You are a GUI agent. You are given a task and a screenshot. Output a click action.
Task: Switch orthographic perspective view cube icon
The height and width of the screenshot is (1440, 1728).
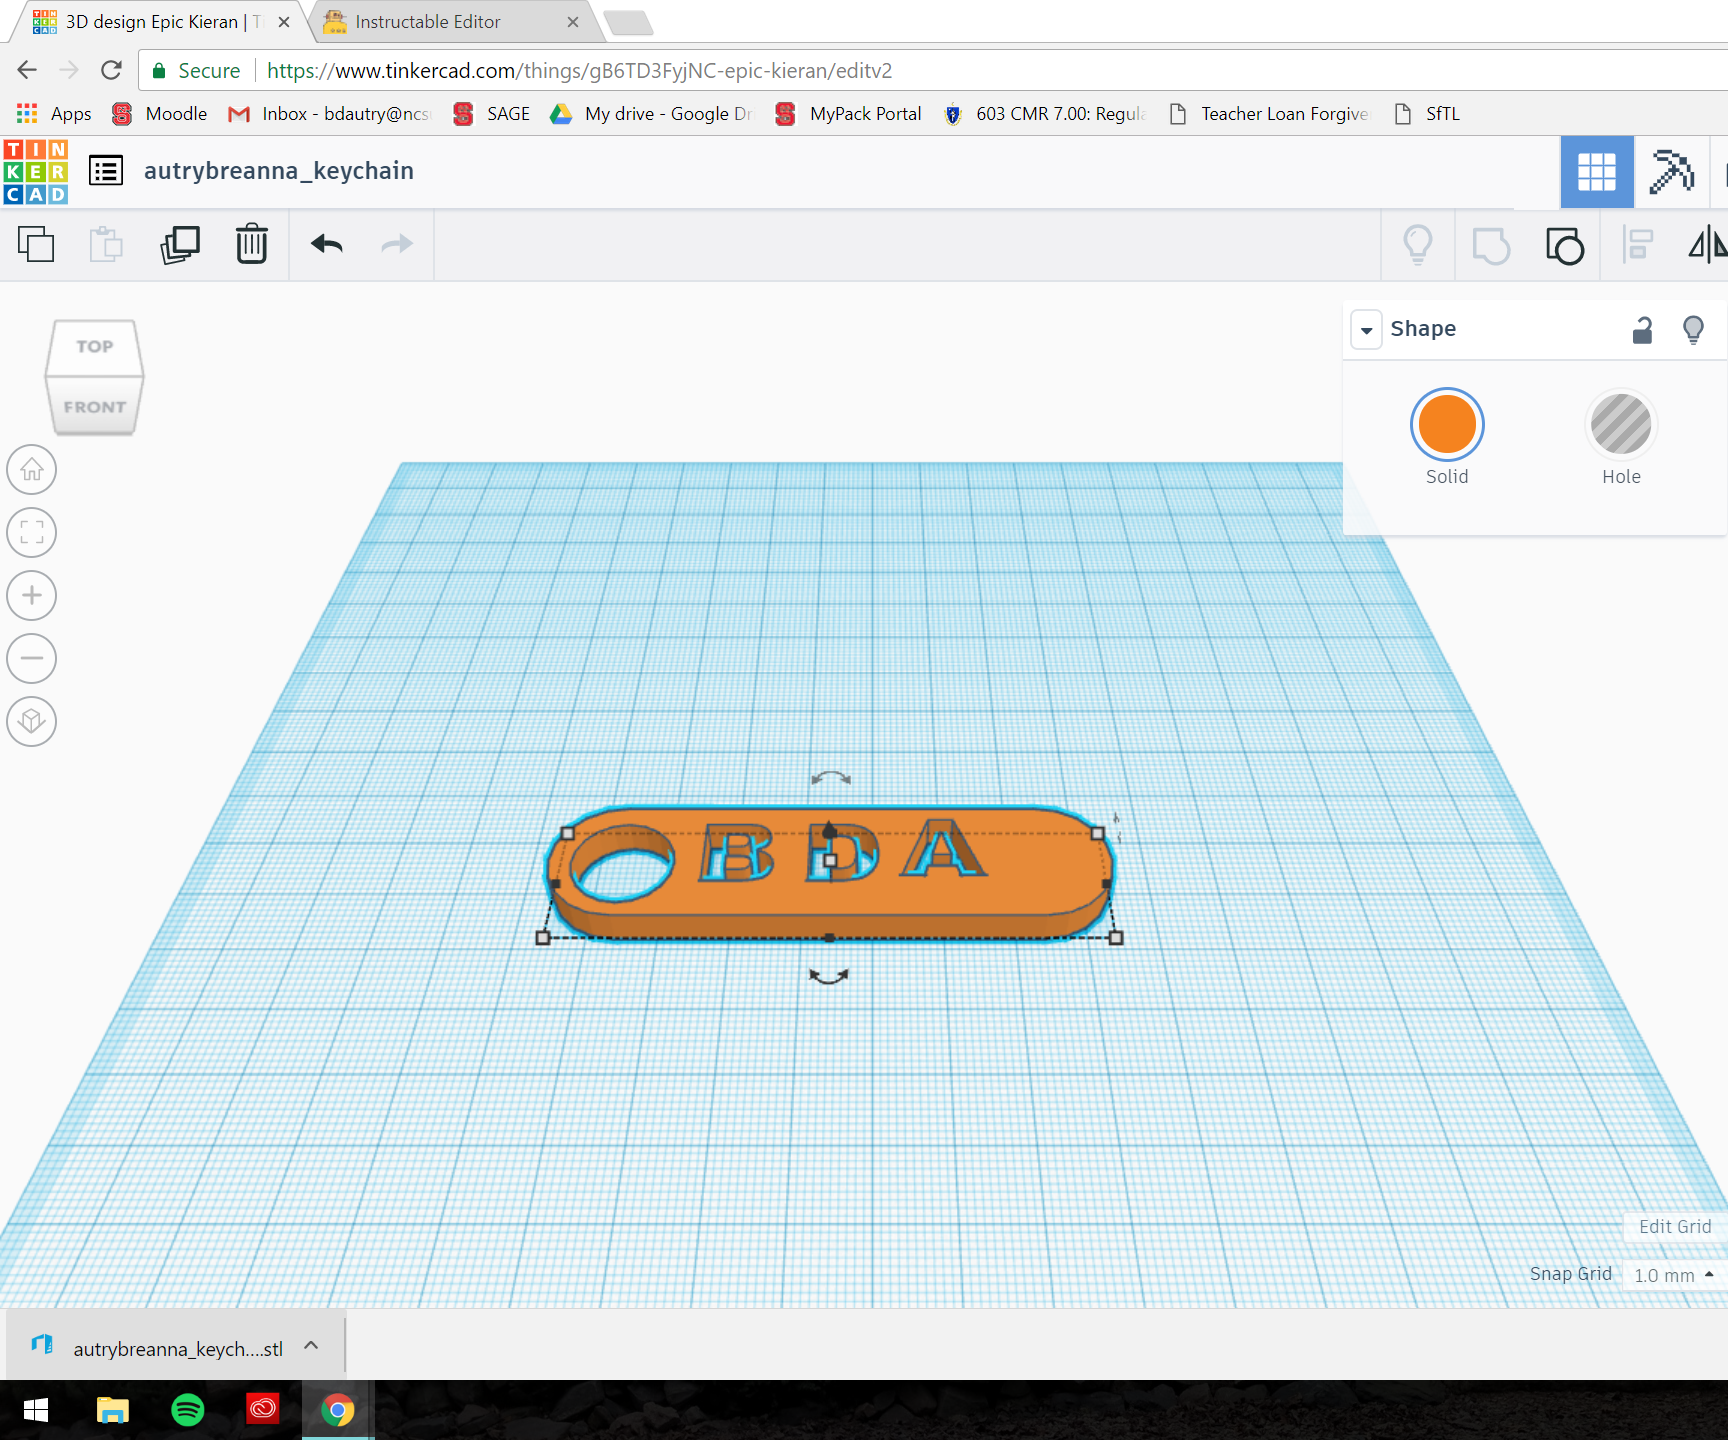coord(32,721)
